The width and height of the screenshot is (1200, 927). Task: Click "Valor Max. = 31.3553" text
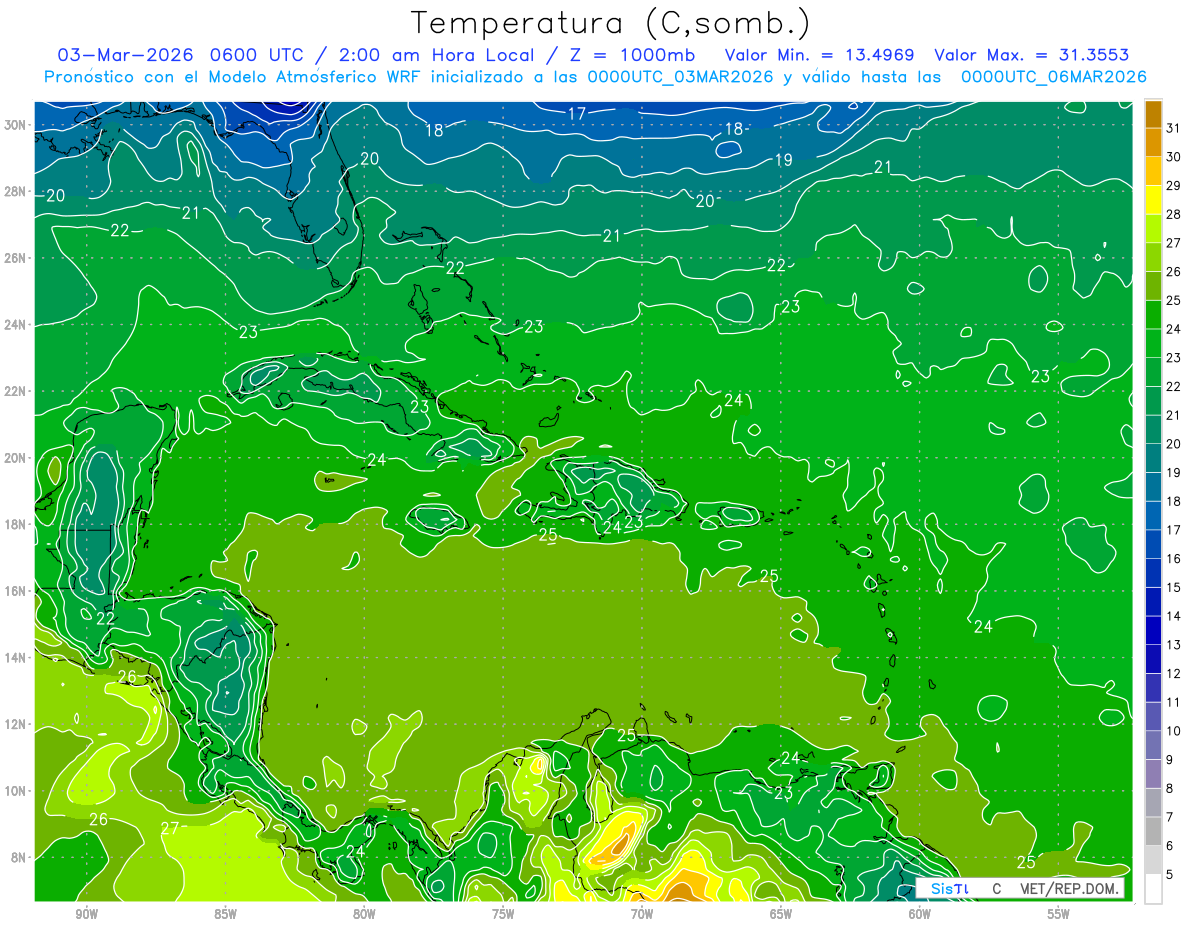[1032, 54]
